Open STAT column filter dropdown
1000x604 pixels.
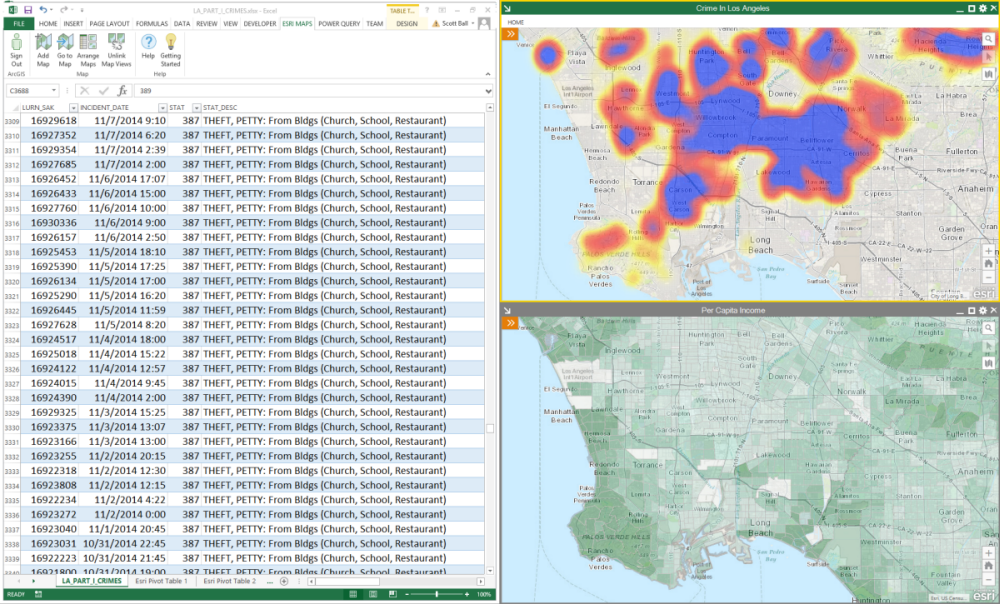tap(196, 108)
